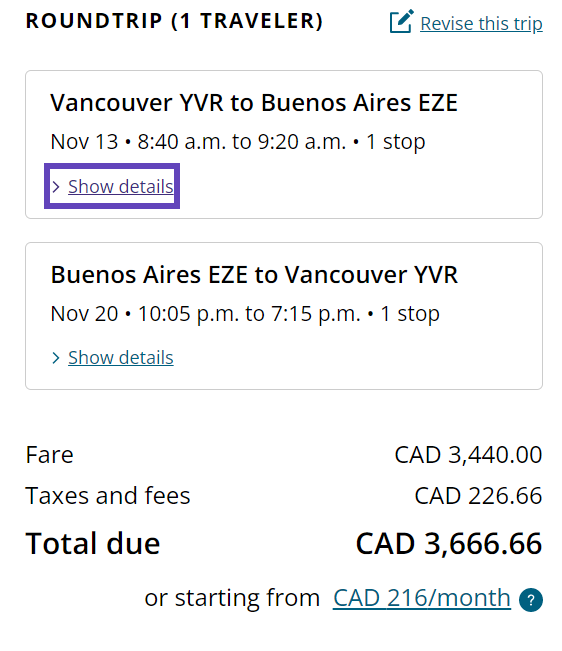Expand Show details for Vancouver to Buenos Aires

[120, 186]
